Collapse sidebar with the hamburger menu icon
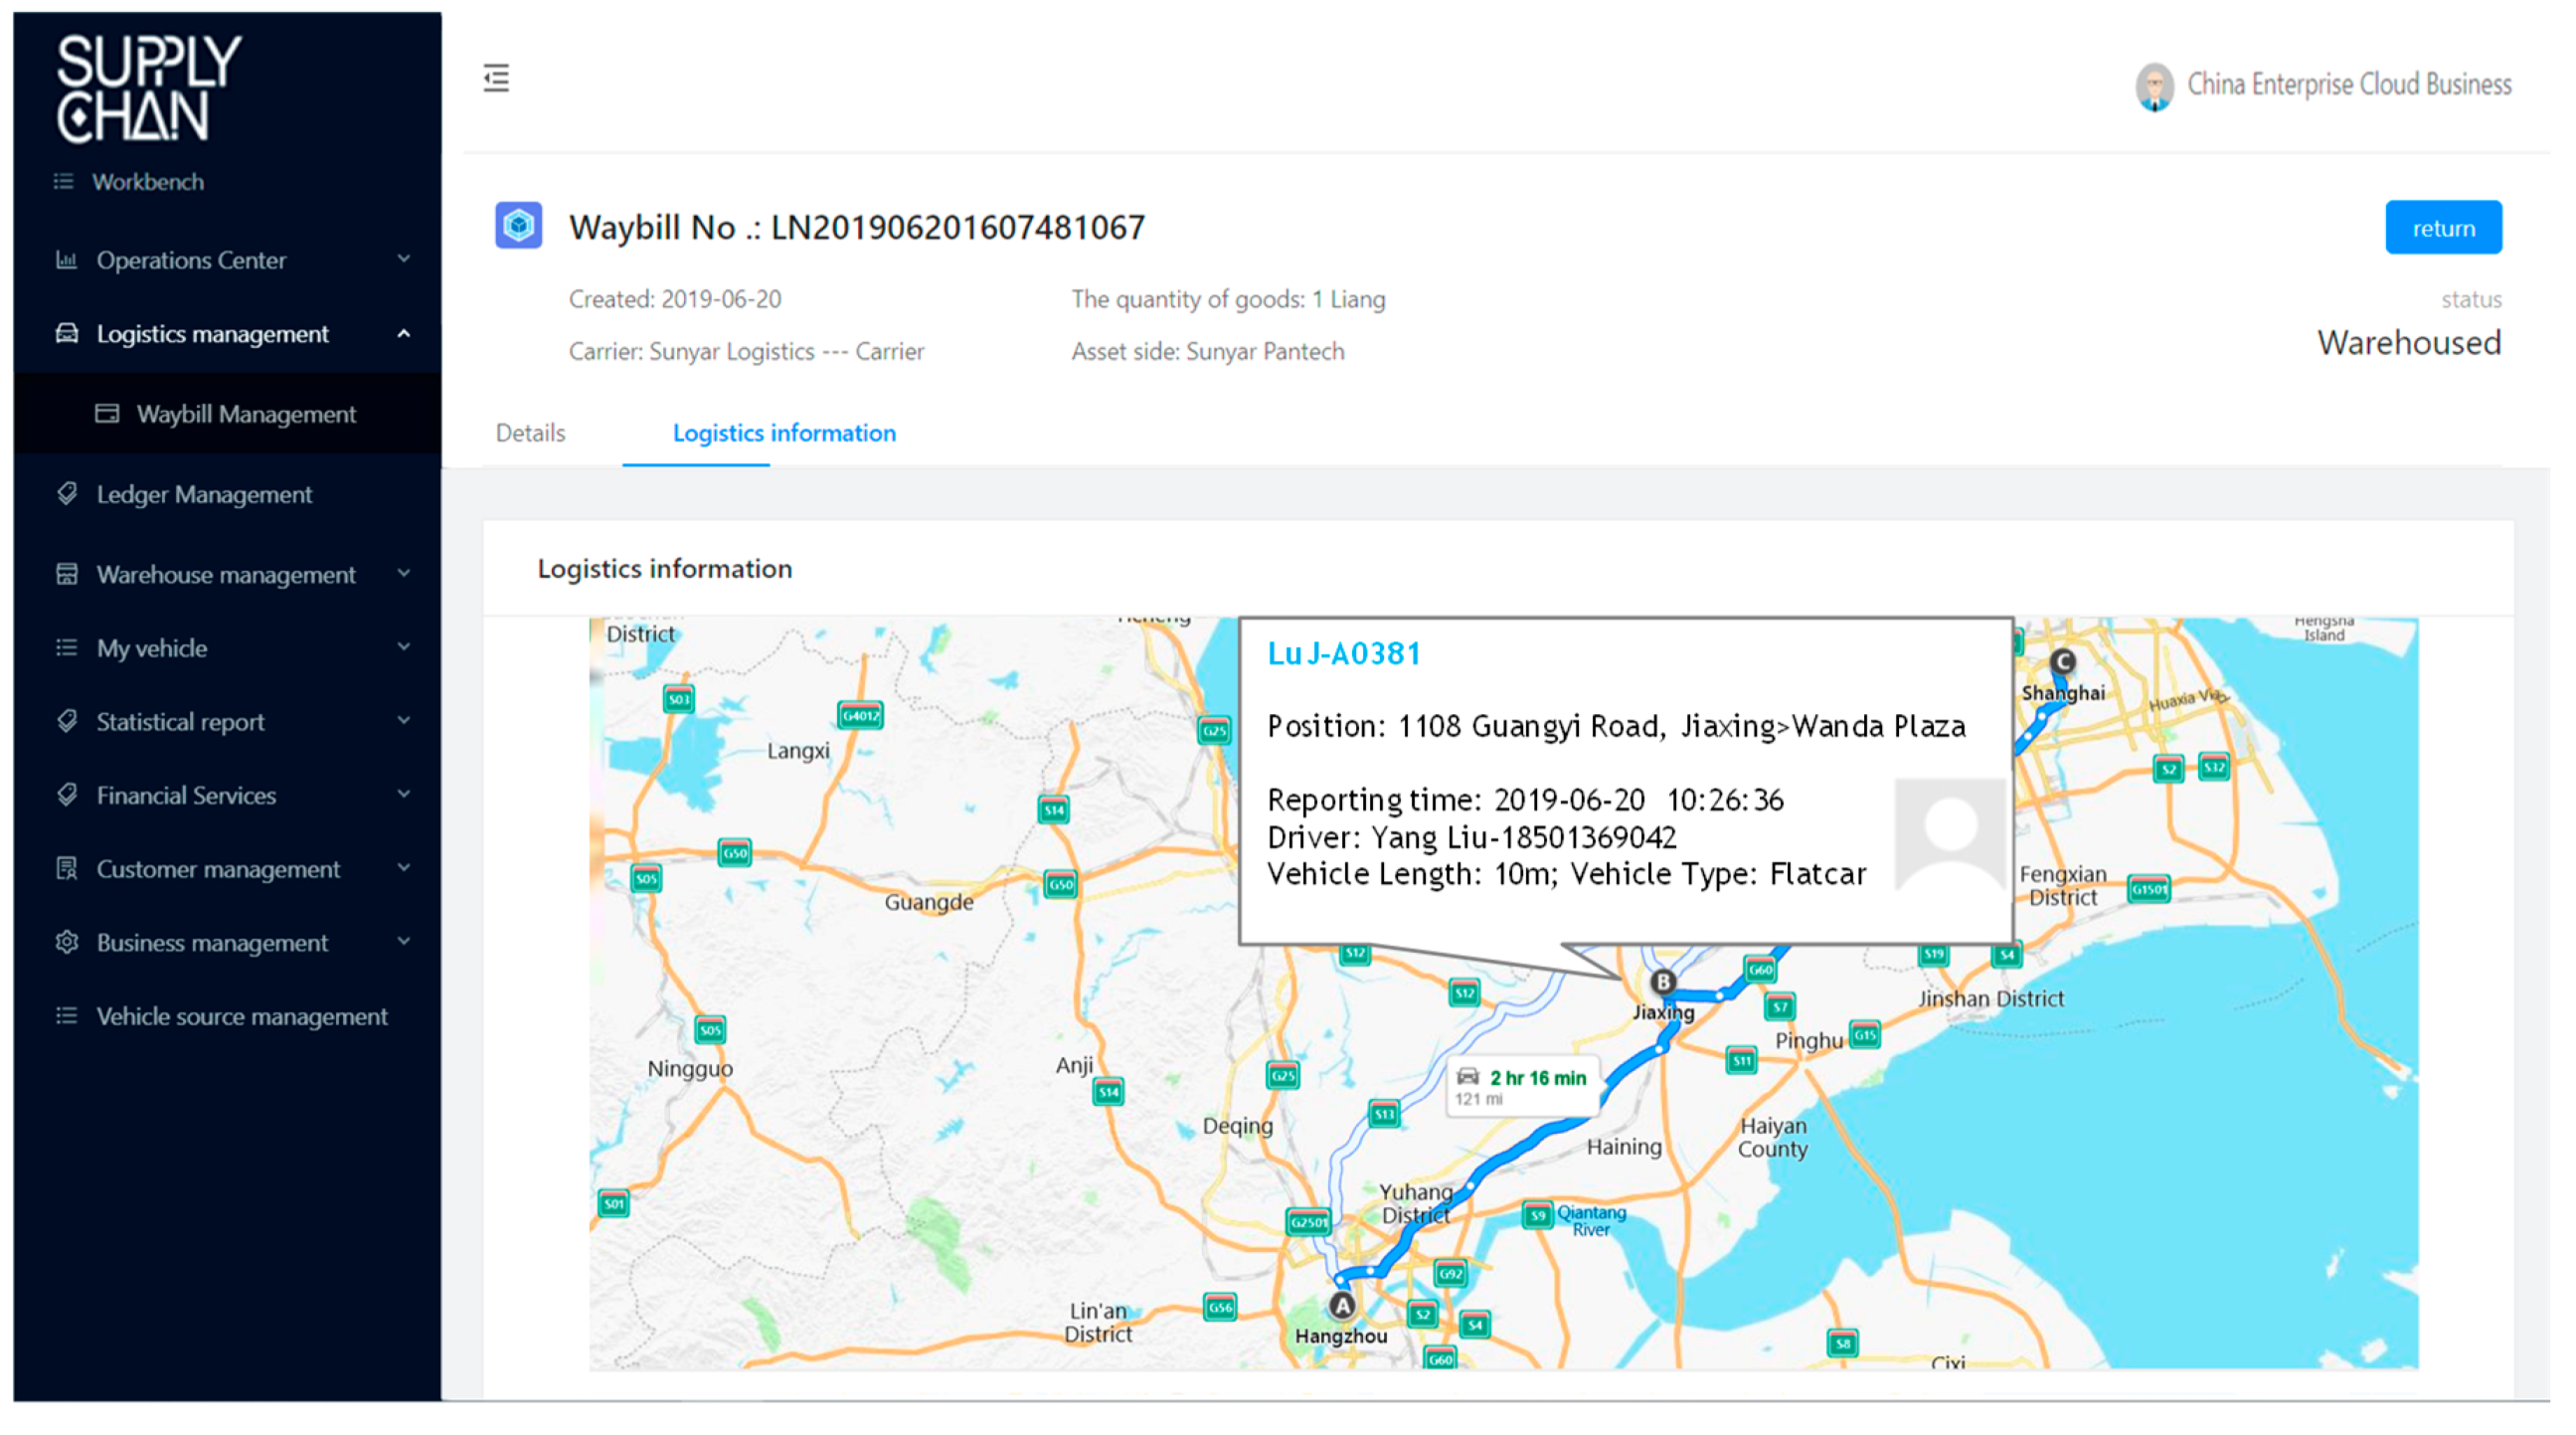The height and width of the screenshot is (1435, 2576). point(496,78)
